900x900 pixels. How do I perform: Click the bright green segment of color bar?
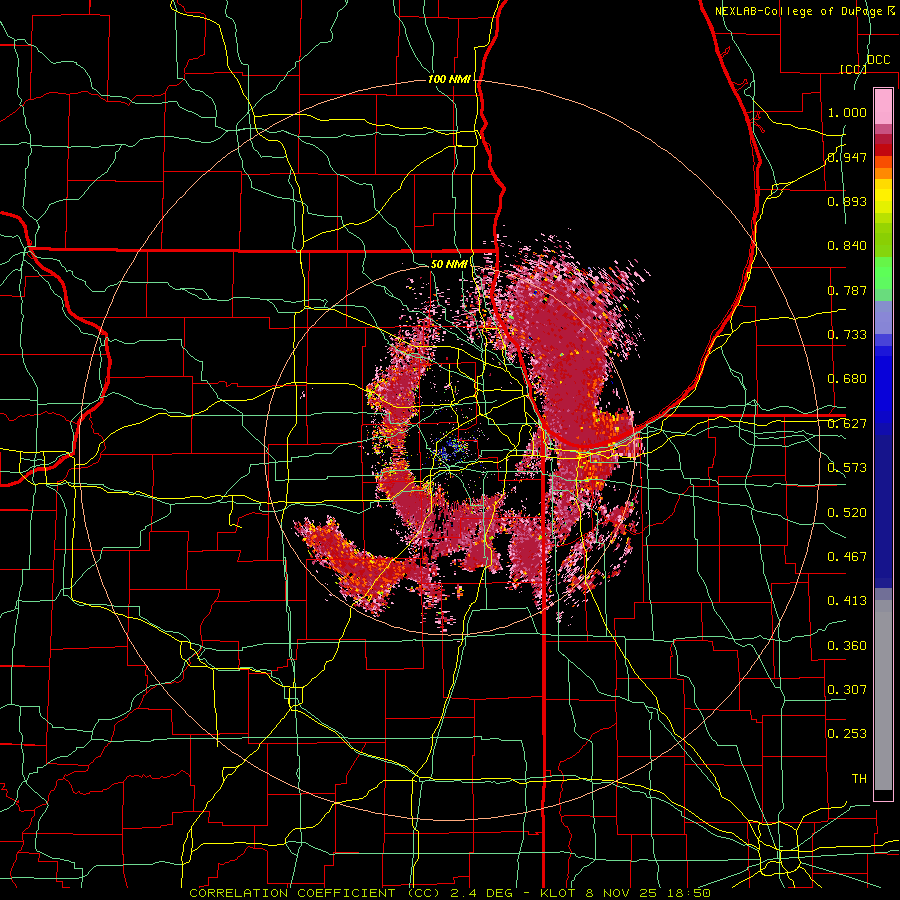(883, 273)
